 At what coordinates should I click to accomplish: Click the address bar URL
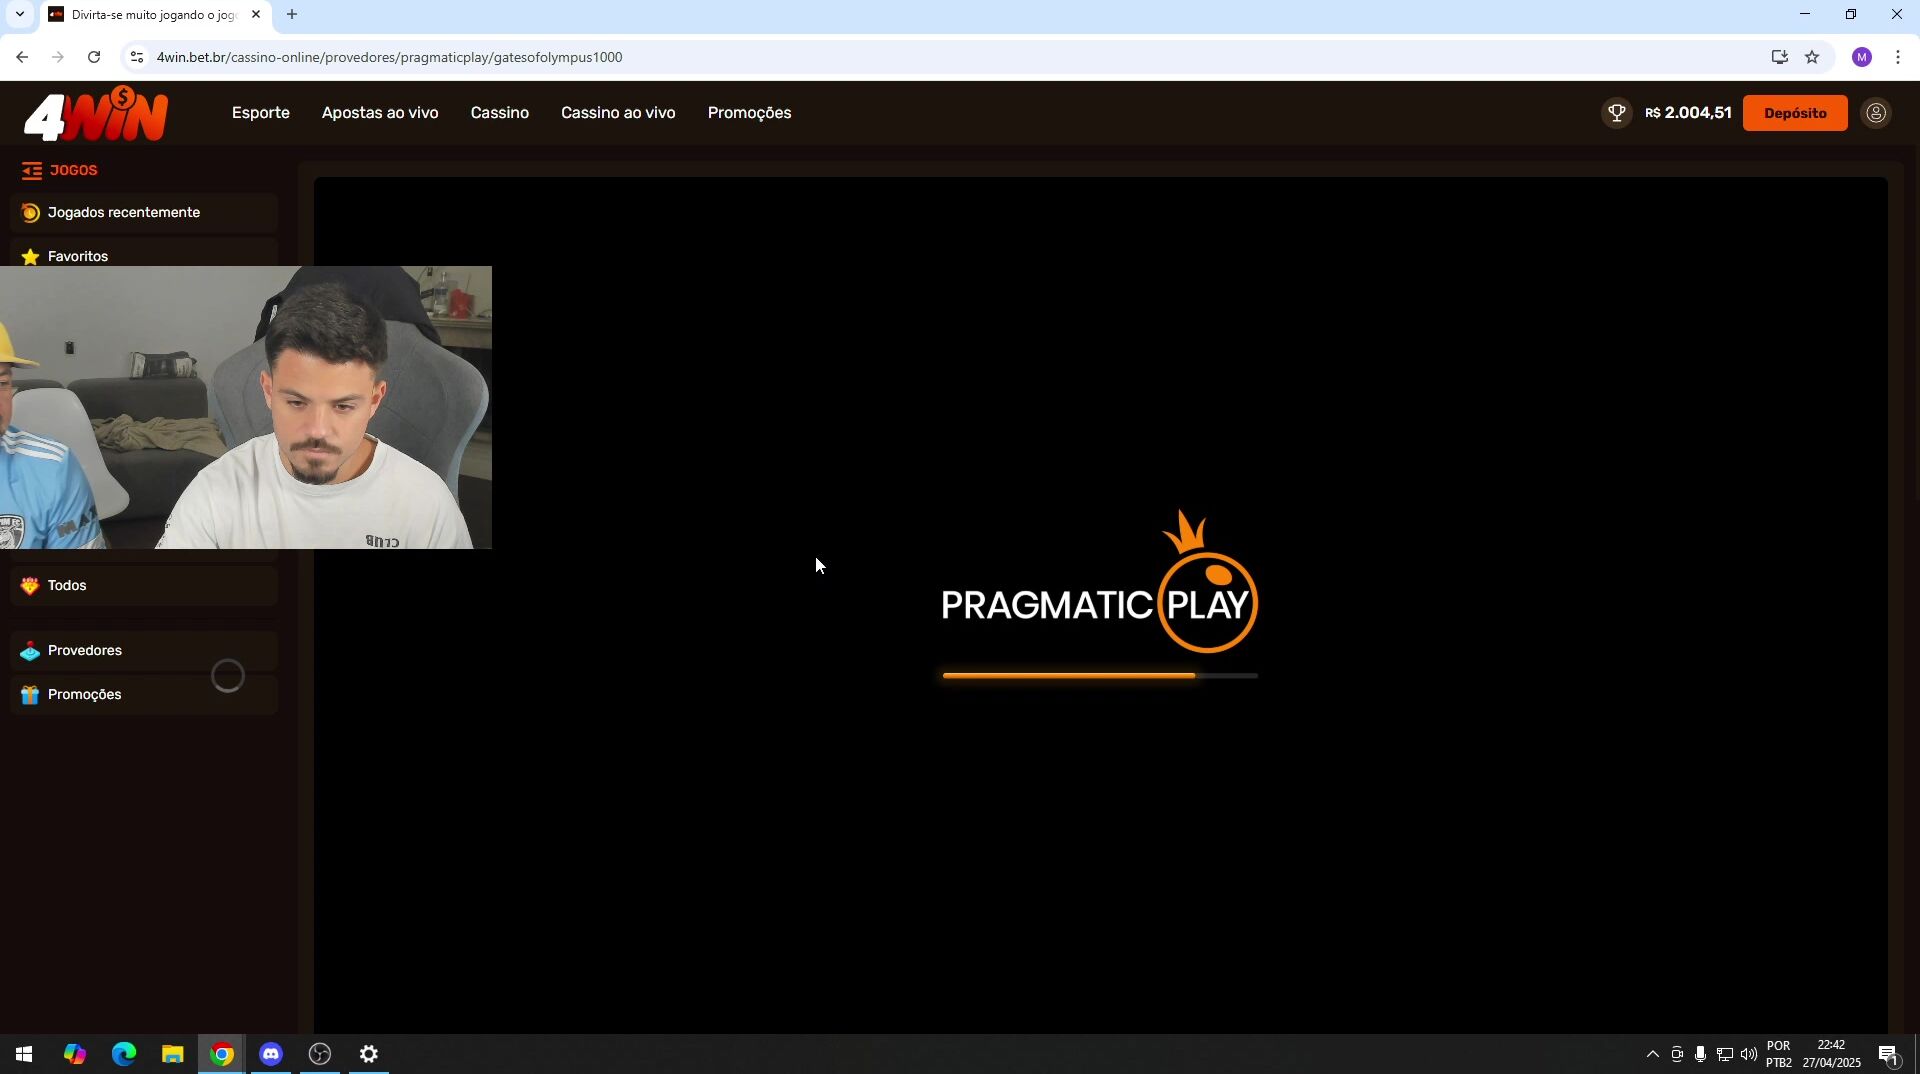(x=389, y=57)
